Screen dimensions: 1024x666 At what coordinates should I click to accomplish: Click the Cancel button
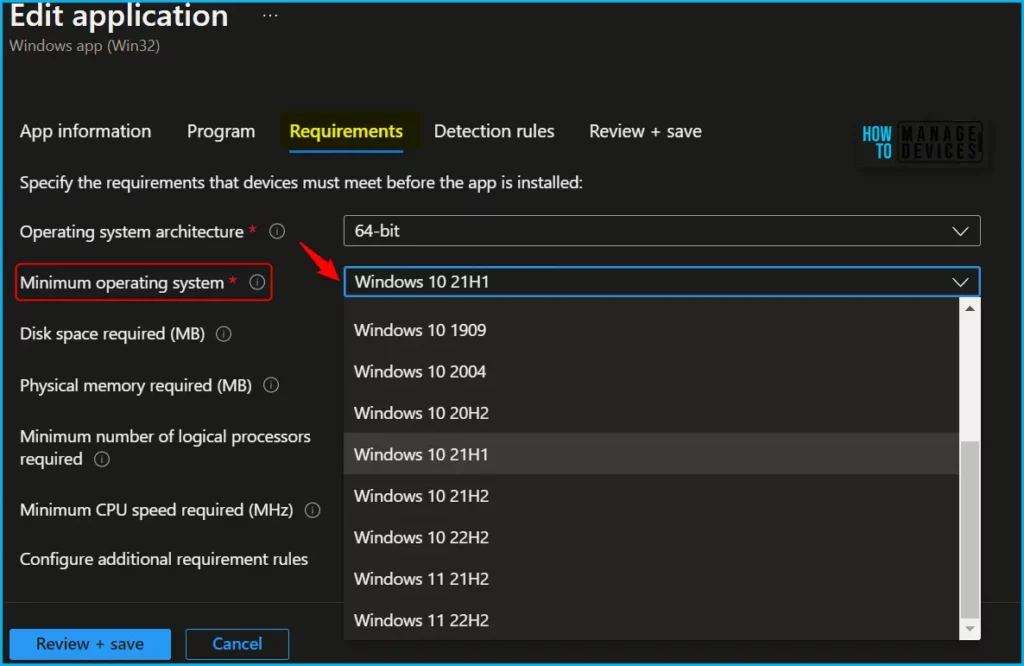pyautogui.click(x=237, y=644)
